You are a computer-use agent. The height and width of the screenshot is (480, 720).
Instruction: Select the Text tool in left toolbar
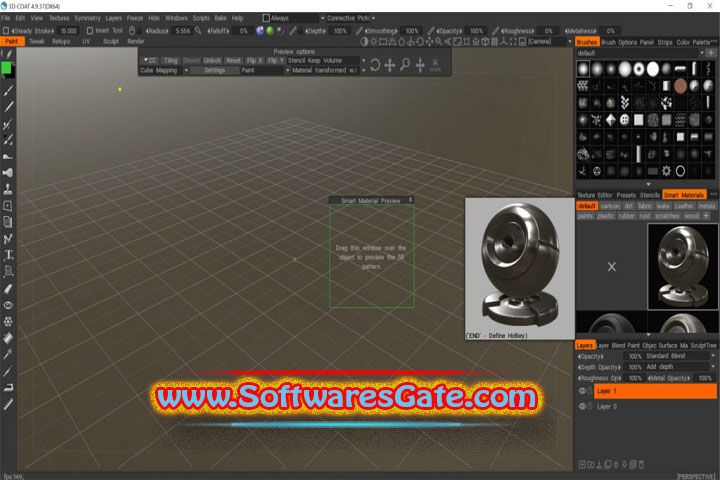(x=8, y=255)
